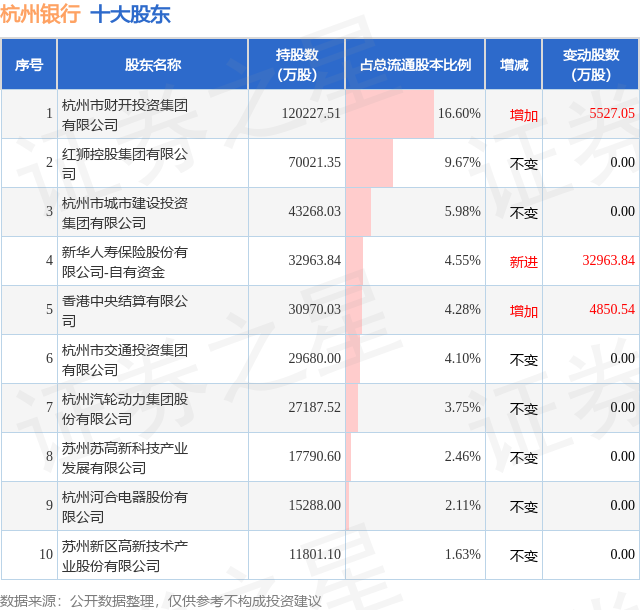640x610 pixels.
Task: Click 不变 status for 红狮控股 row
Action: click(x=524, y=164)
